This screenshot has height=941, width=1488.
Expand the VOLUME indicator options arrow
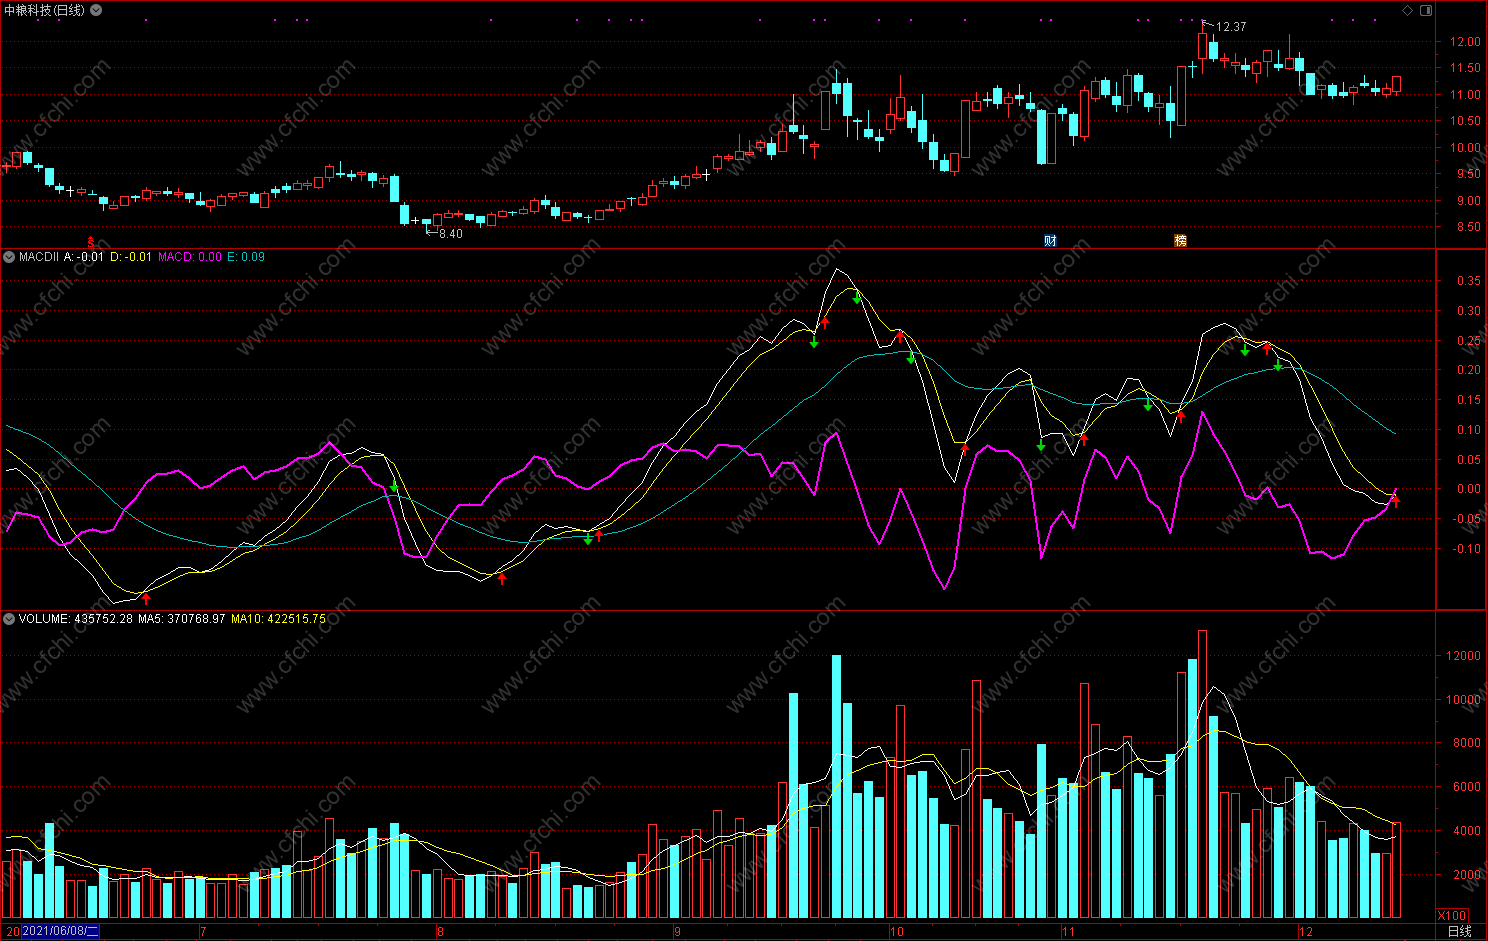tap(9, 619)
